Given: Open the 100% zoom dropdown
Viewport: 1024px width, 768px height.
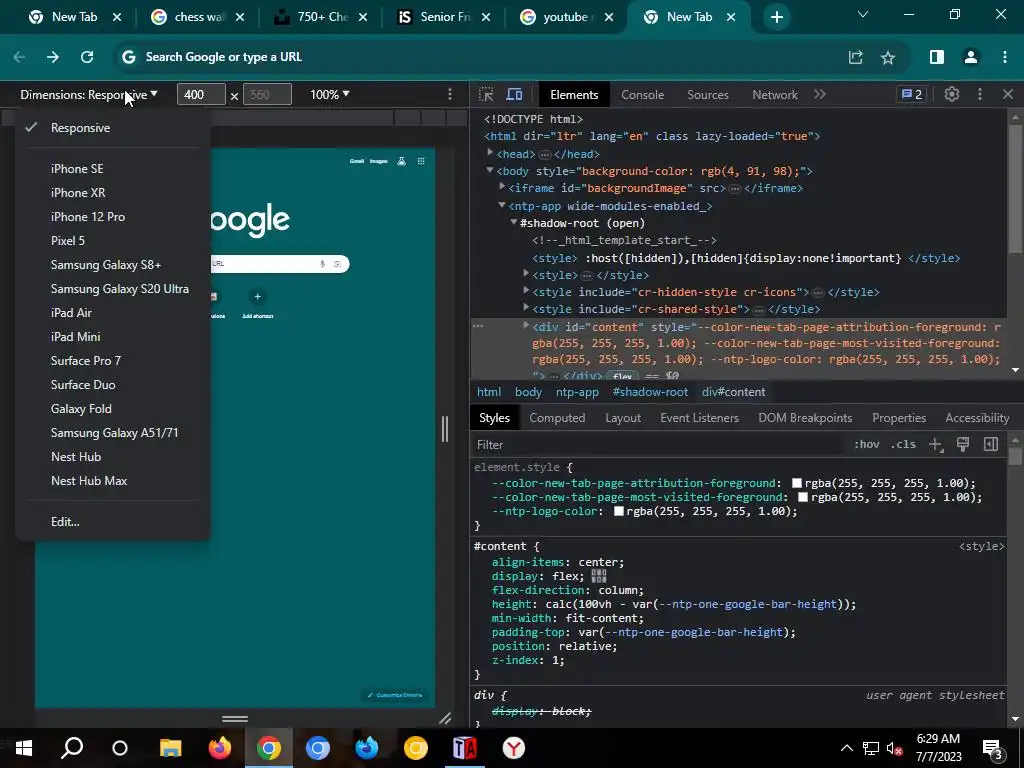Looking at the screenshot, I should tap(330, 95).
